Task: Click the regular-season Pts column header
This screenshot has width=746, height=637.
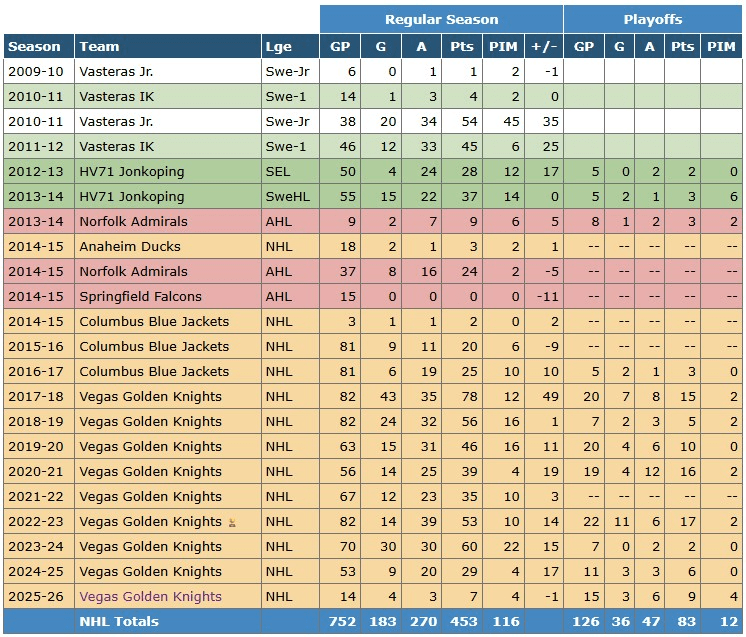Action: [x=461, y=47]
